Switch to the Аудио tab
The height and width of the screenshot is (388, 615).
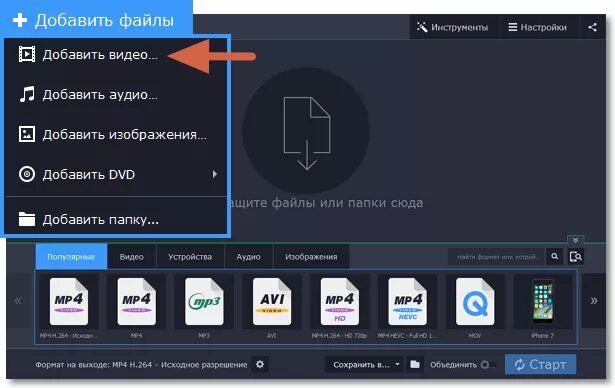click(248, 257)
